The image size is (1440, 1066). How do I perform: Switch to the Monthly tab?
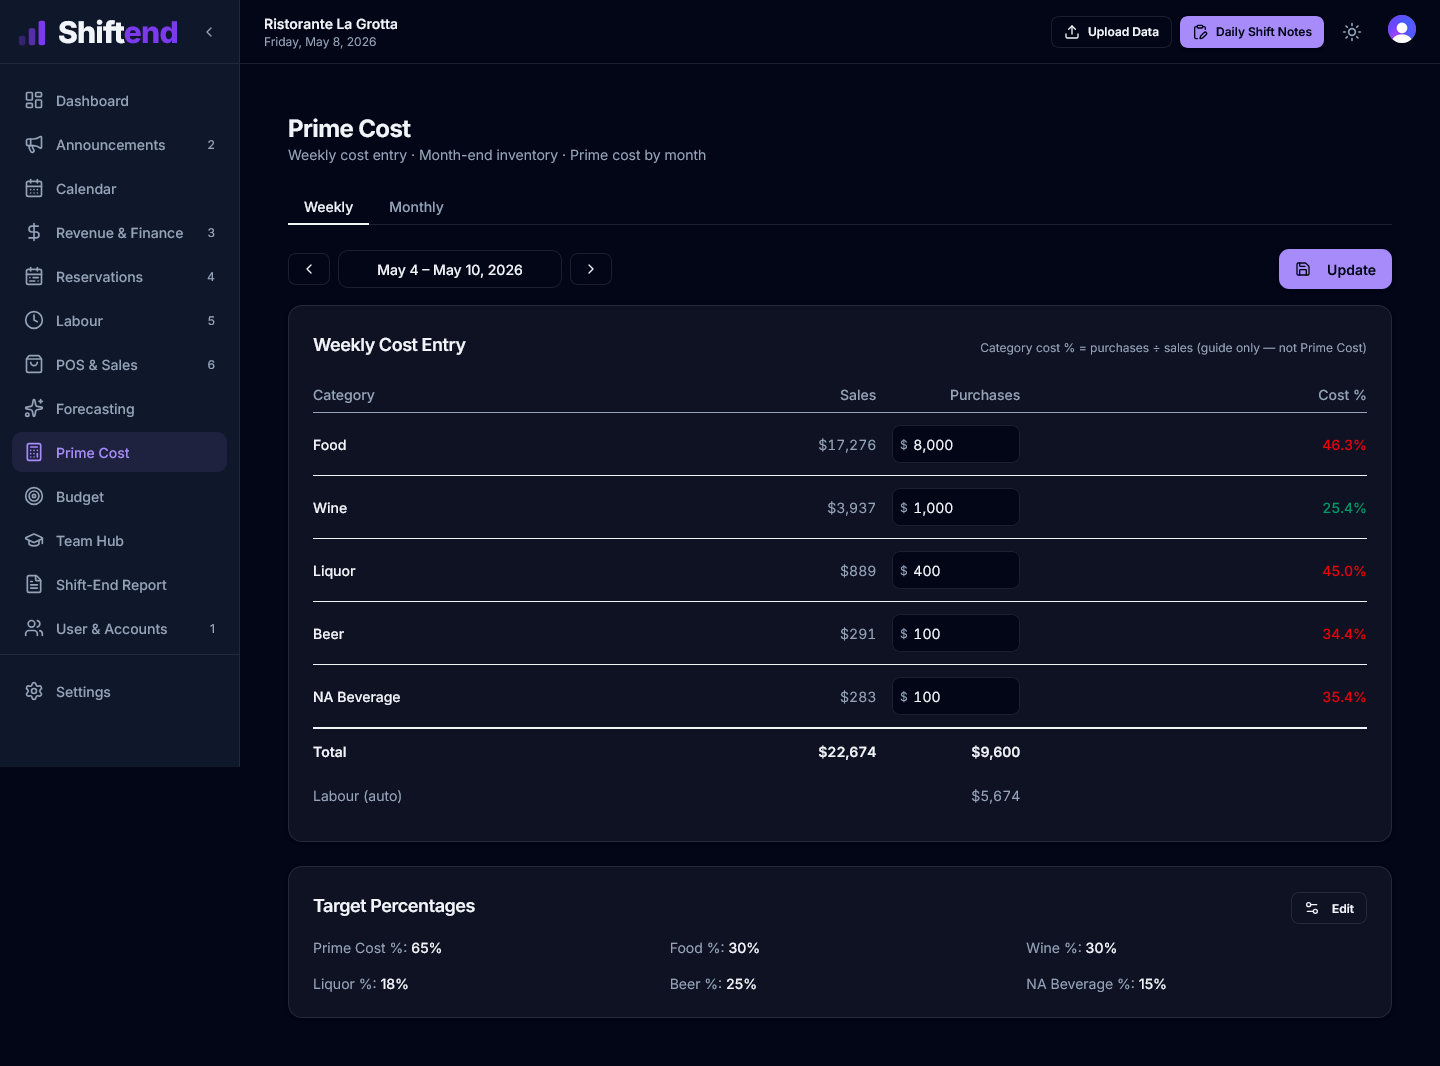point(416,207)
